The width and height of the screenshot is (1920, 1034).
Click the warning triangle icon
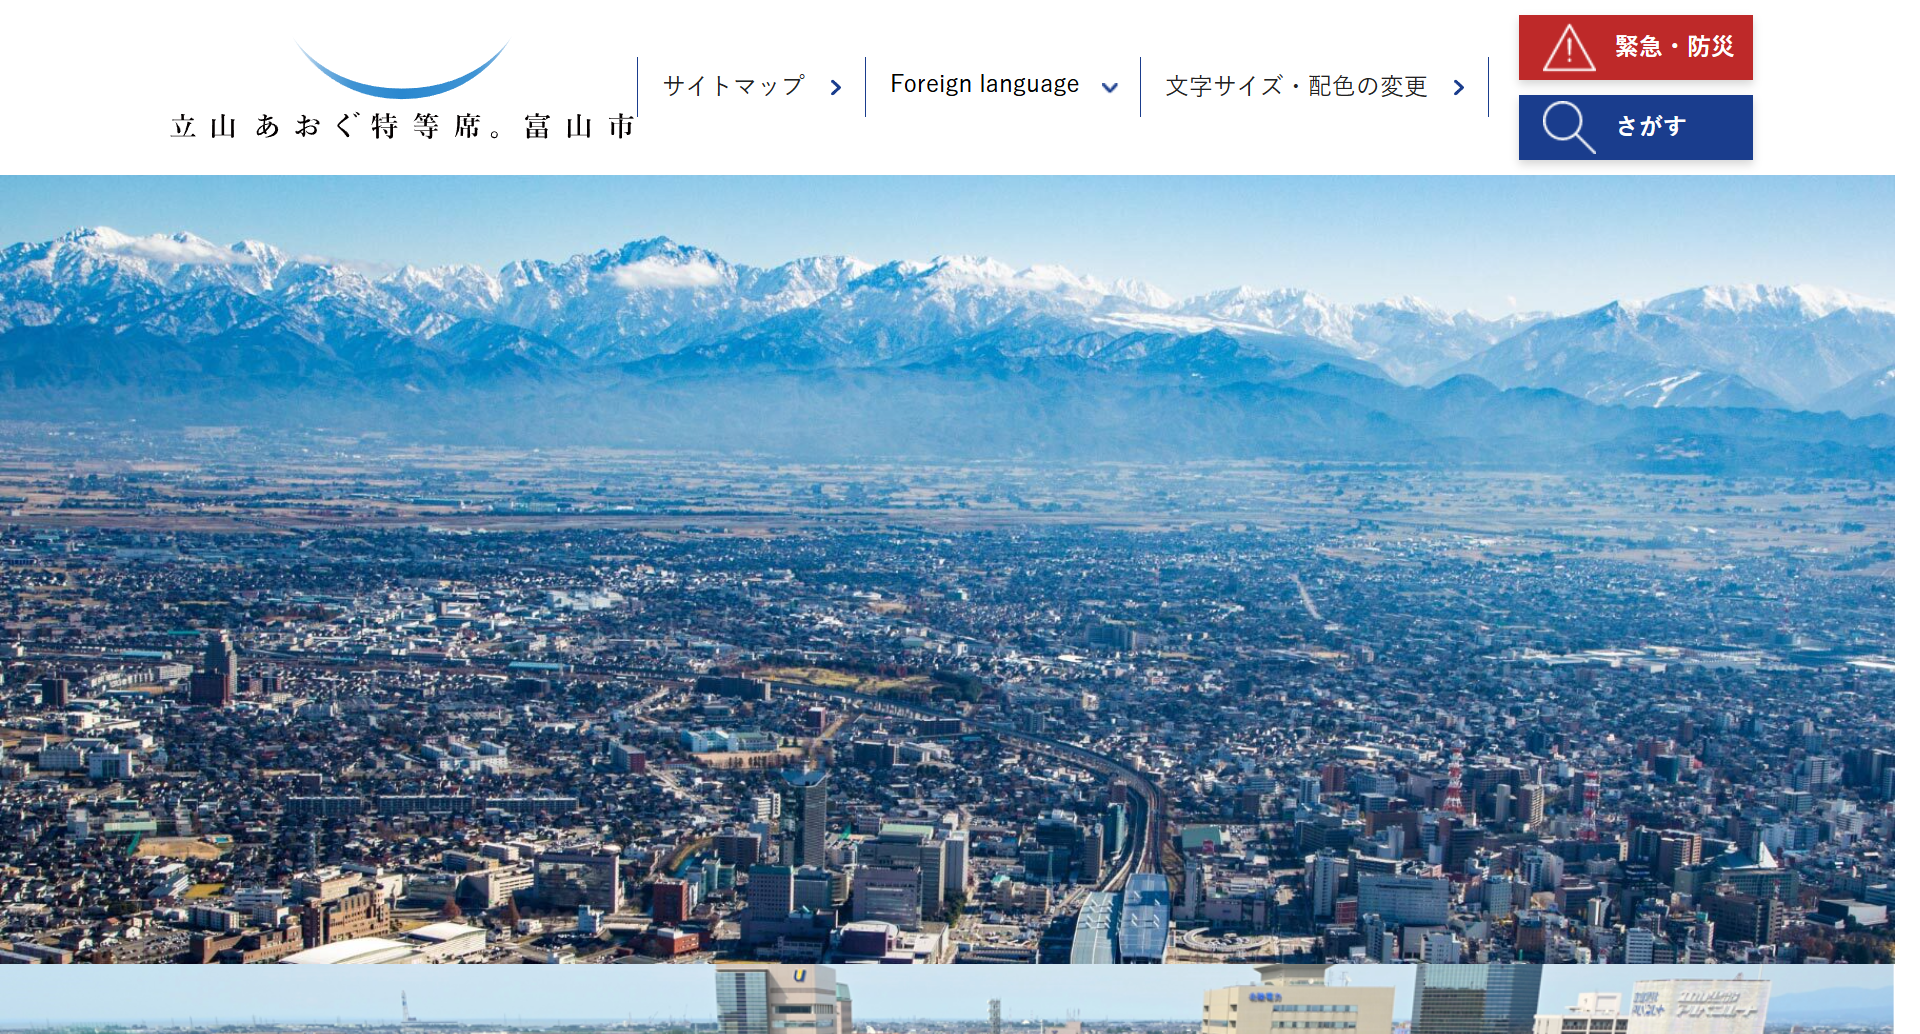1568,48
